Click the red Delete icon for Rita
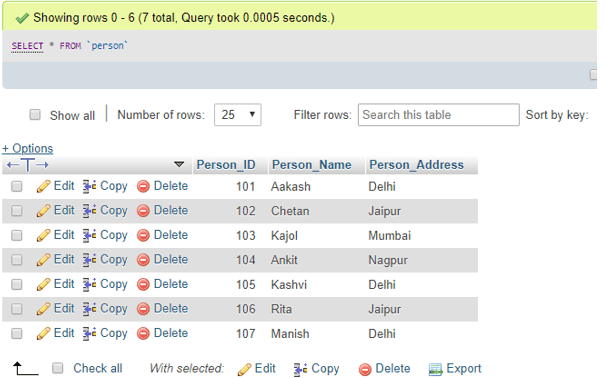Screen dimensions: 605x378 coord(143,309)
